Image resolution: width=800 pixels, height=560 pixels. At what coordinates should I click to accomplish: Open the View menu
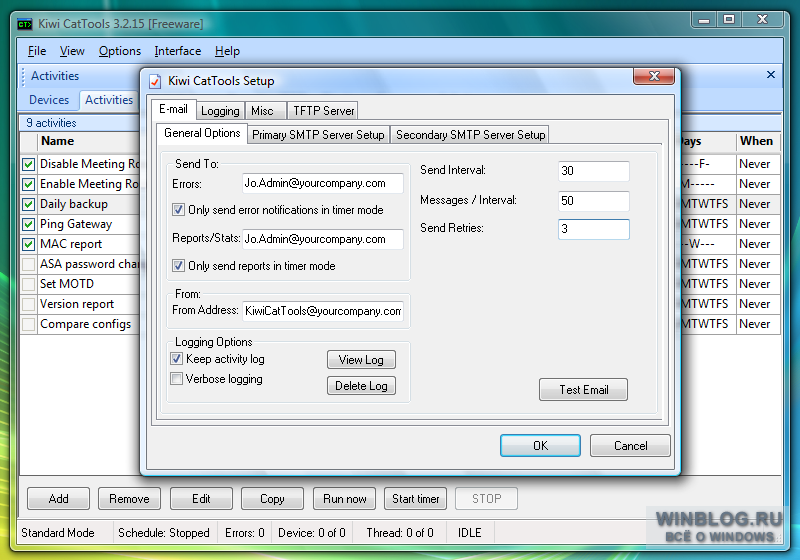coord(72,51)
